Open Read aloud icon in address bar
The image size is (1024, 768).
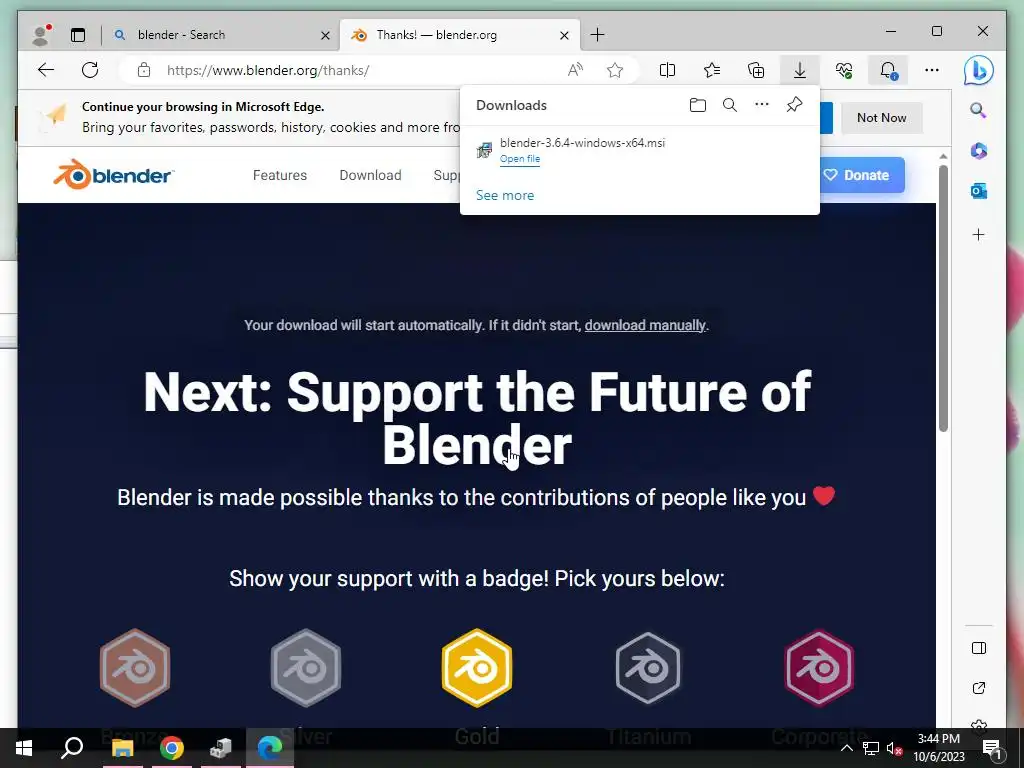[575, 70]
